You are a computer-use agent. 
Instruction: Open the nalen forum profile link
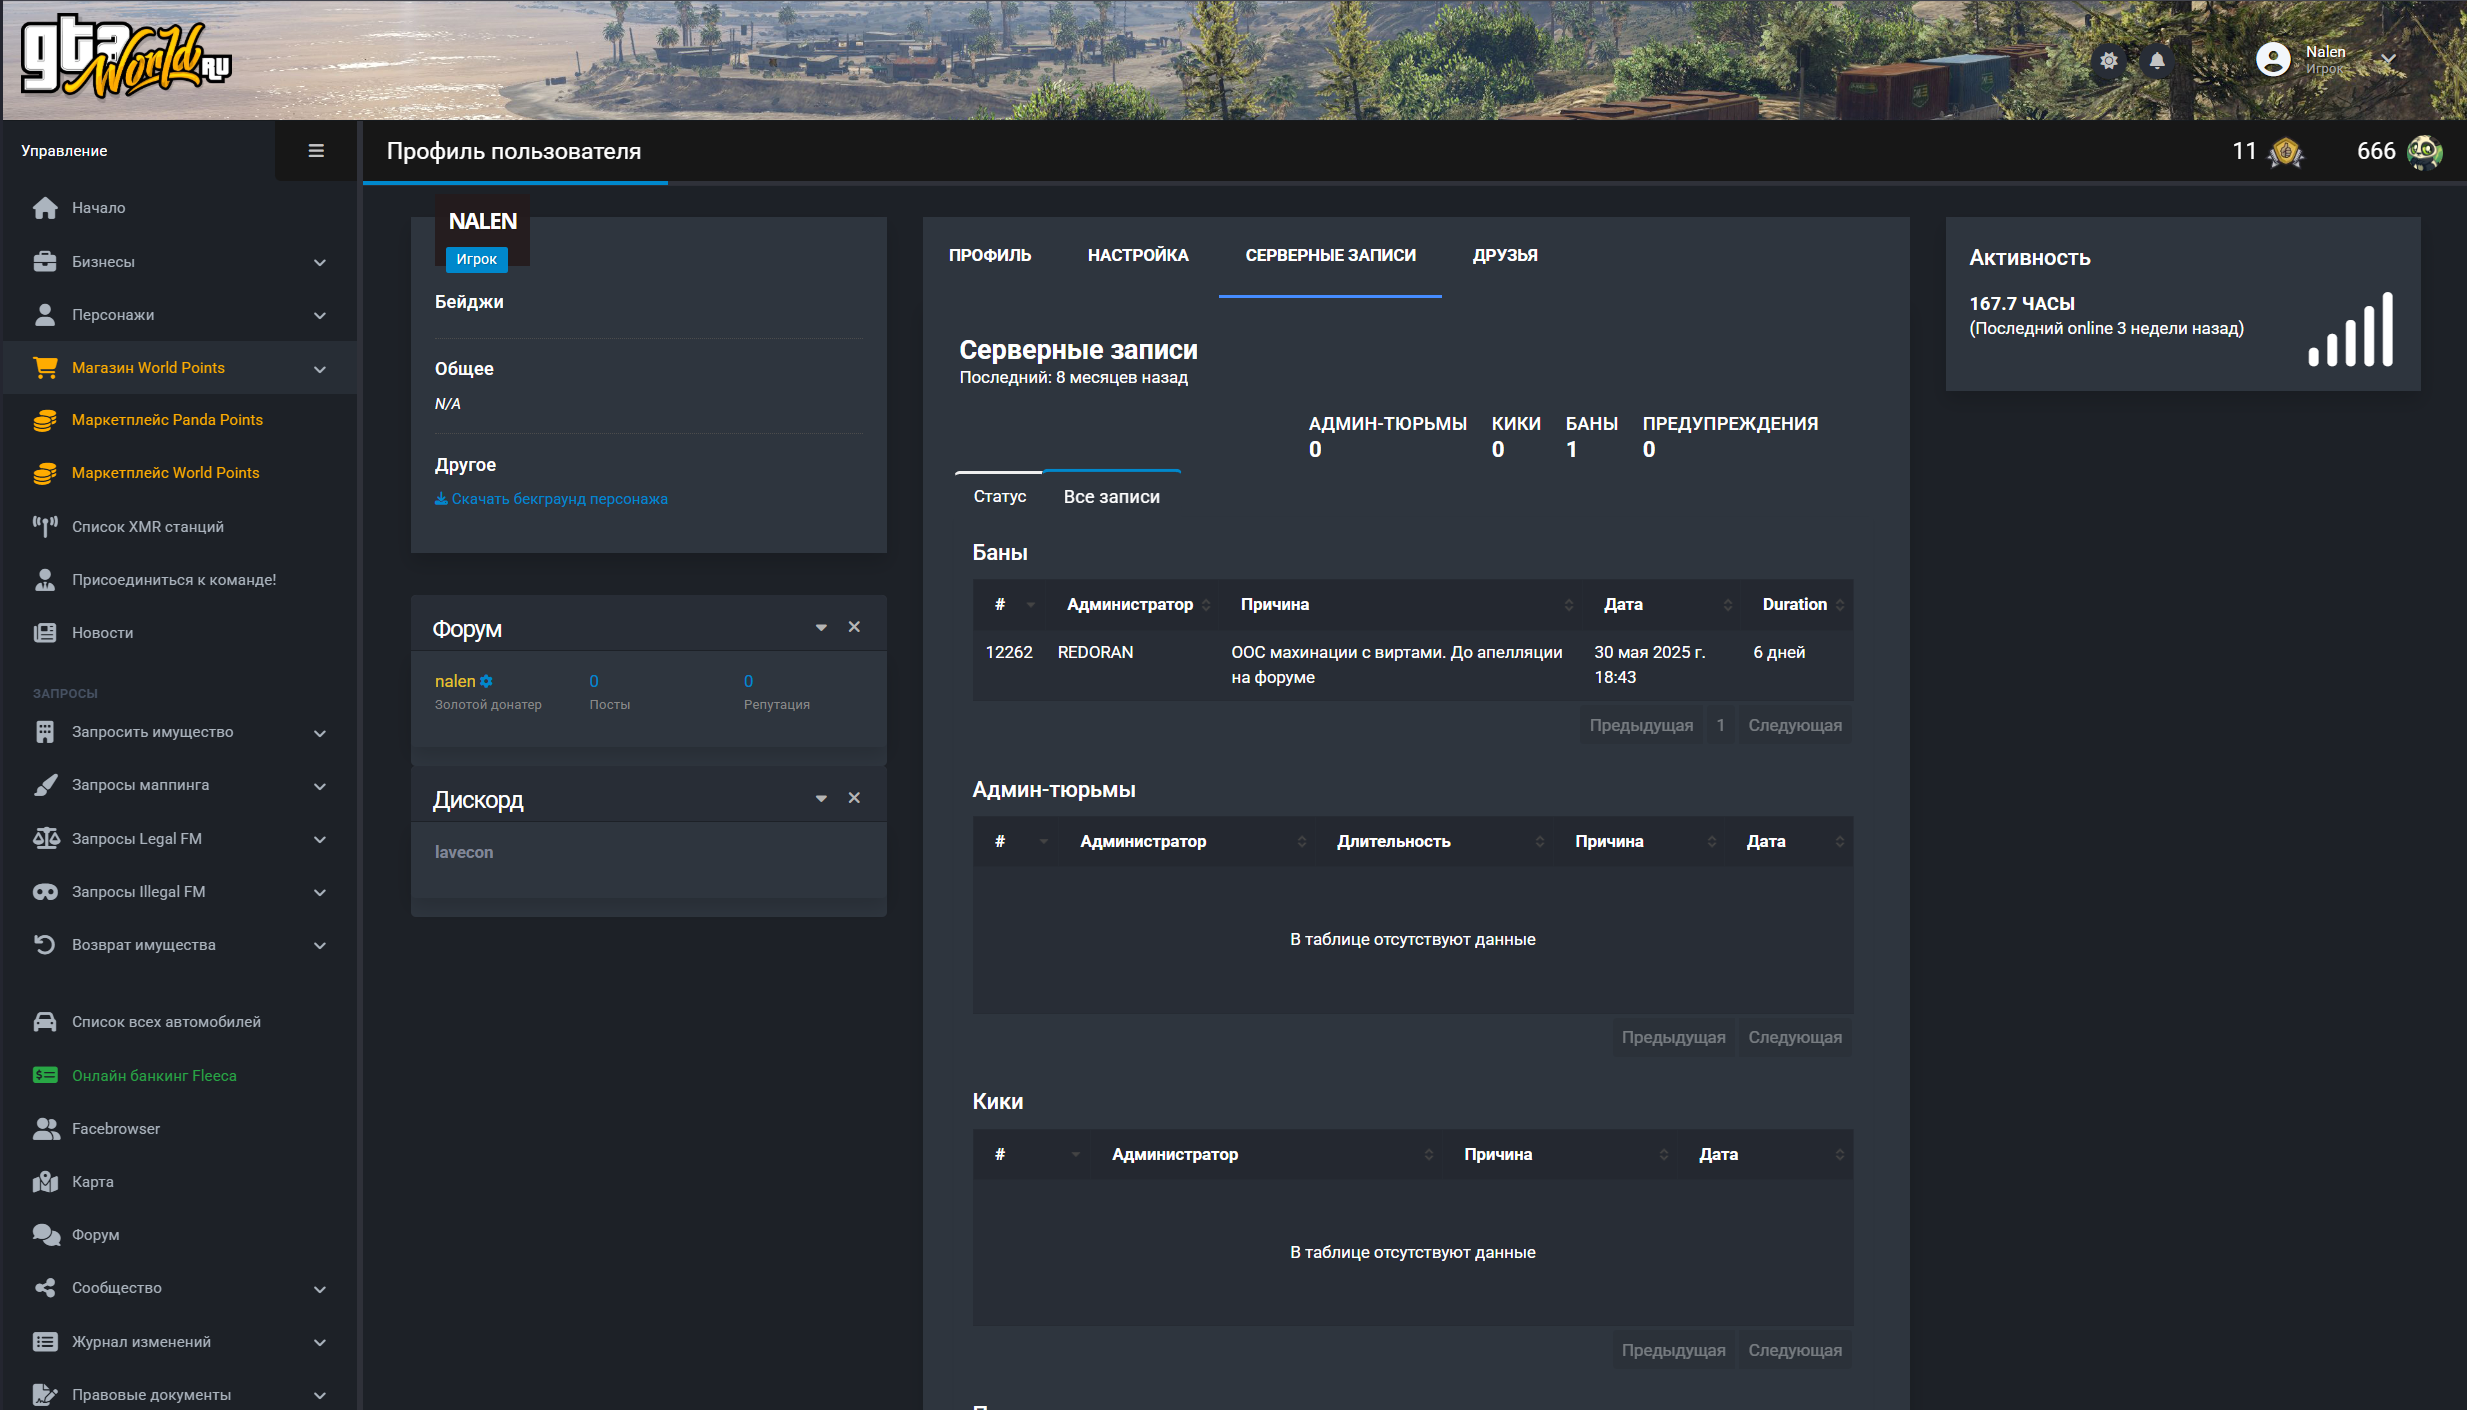pos(455,681)
